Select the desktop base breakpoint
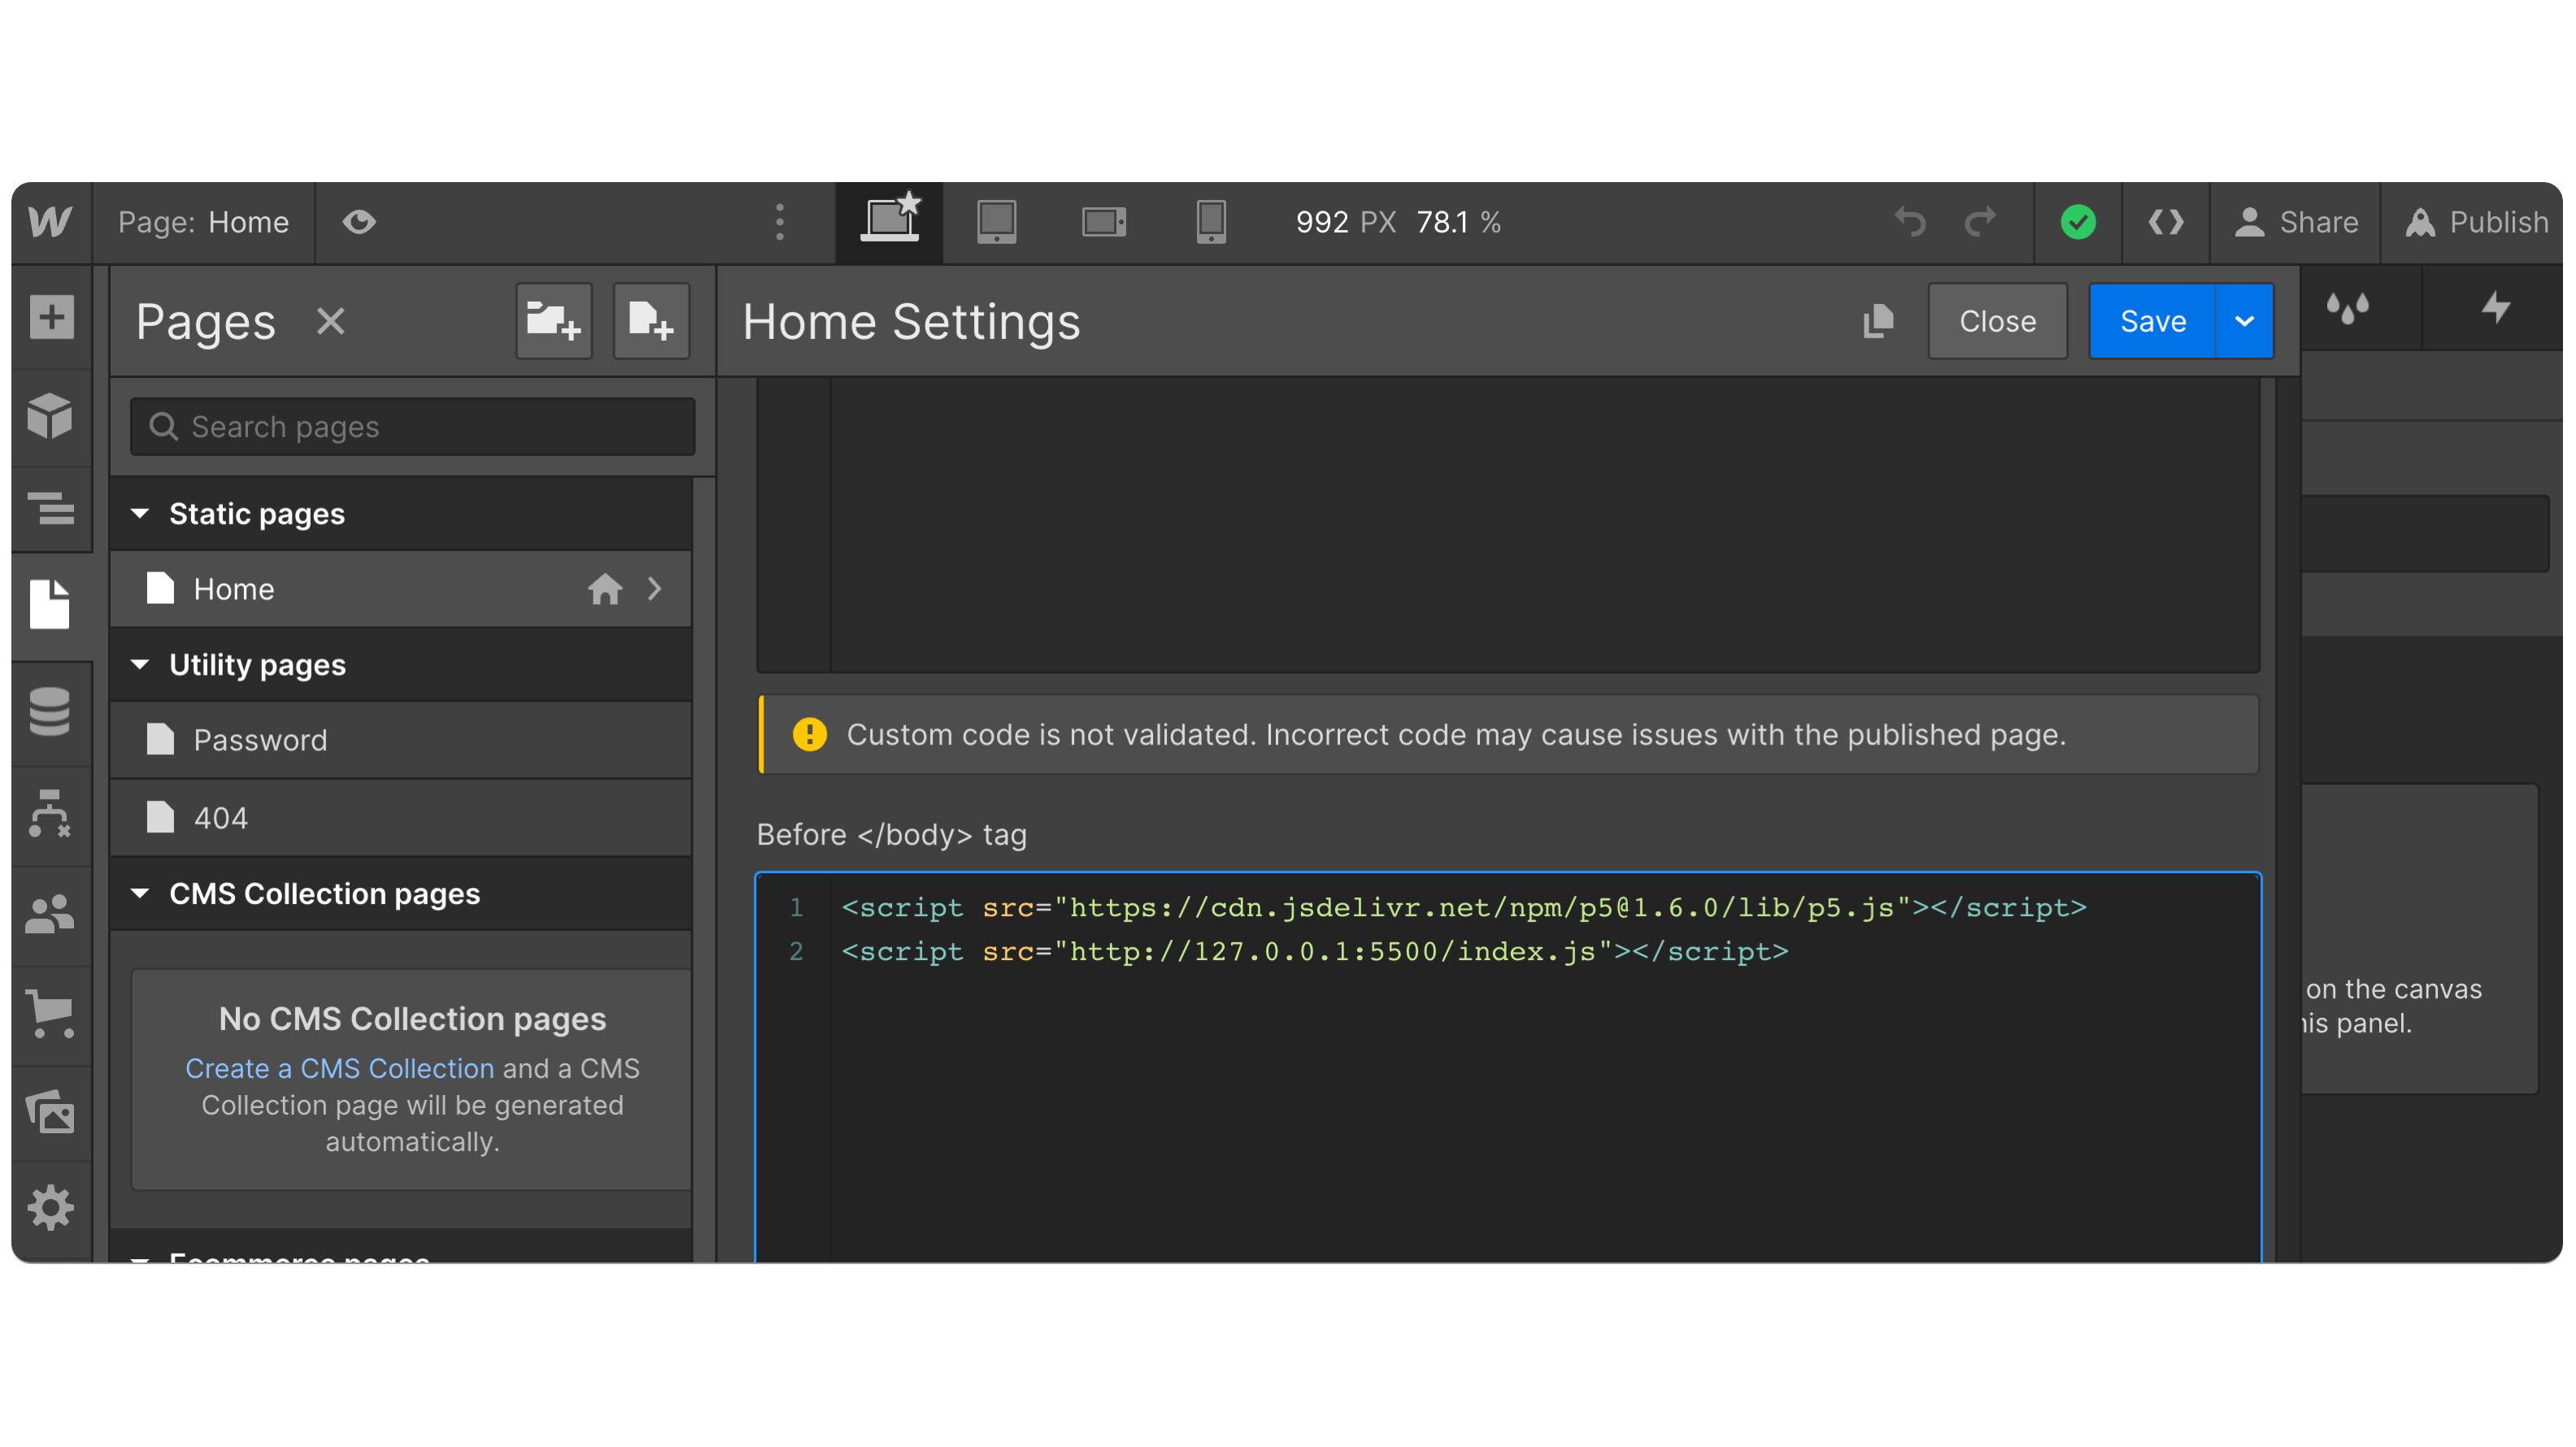The image size is (2576, 1447). pyautogui.click(x=890, y=220)
